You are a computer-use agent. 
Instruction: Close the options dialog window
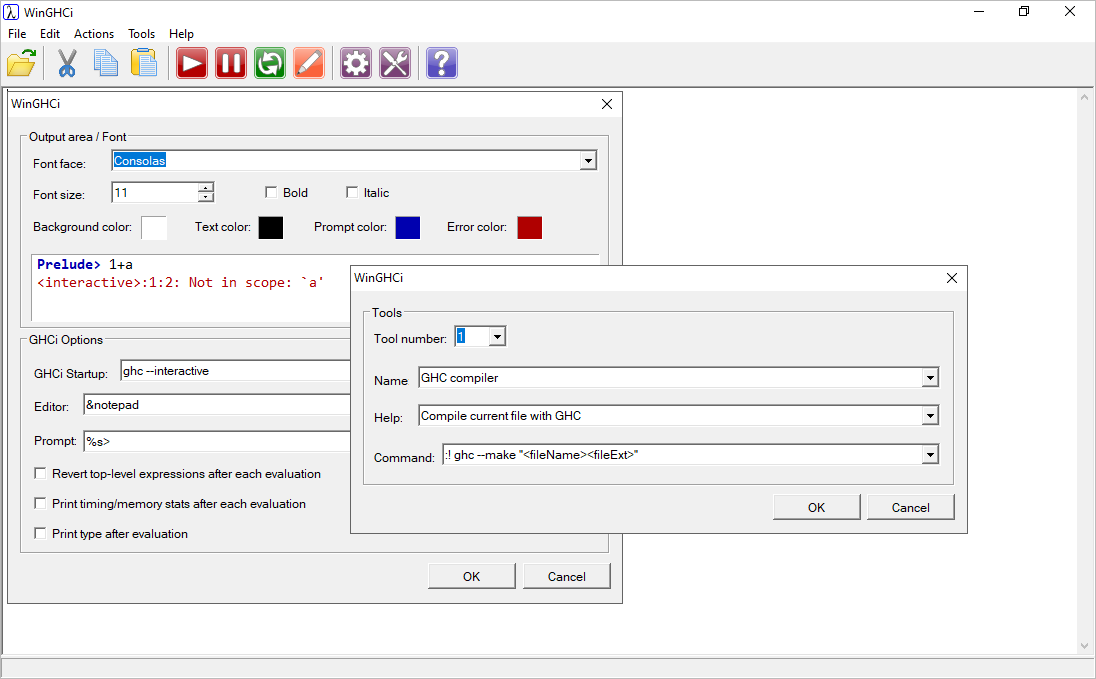coord(607,103)
